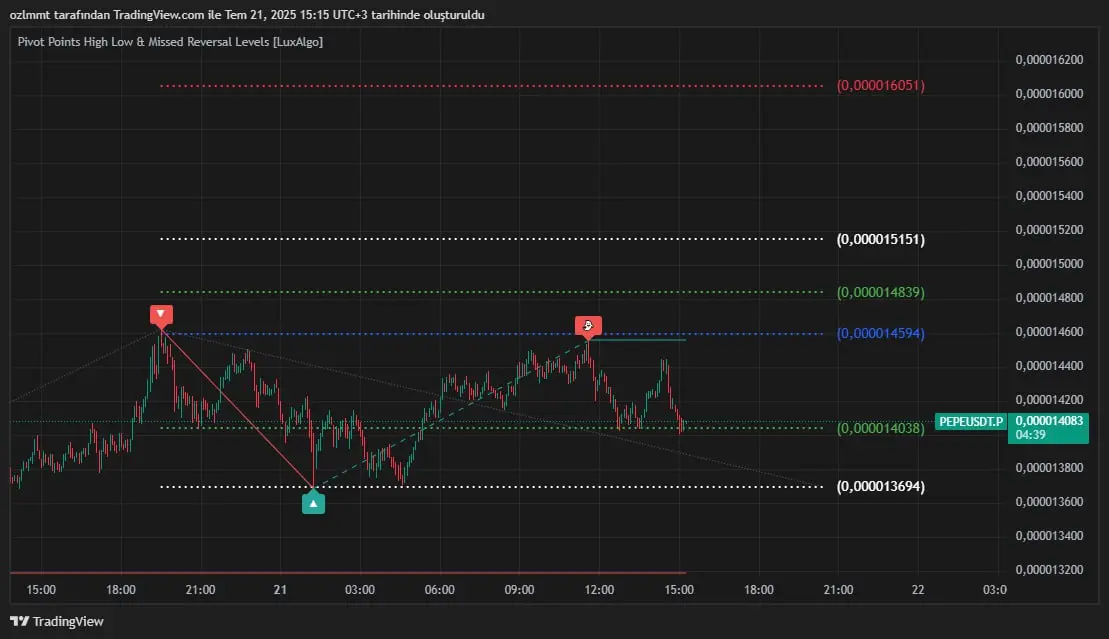
Task: Click the header text by ozlmmt about TradingView.com
Action: click(x=247, y=15)
